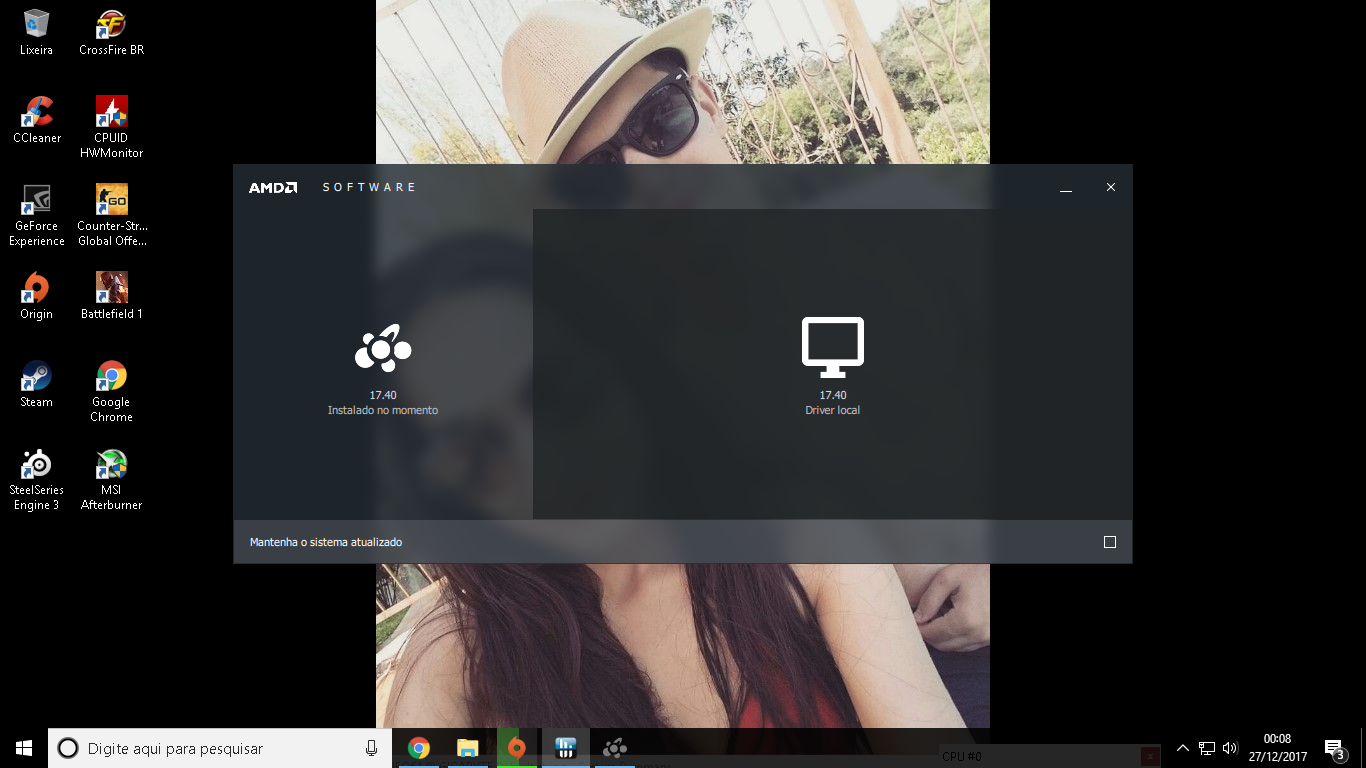Open File Explorer from the taskbar

coord(467,748)
